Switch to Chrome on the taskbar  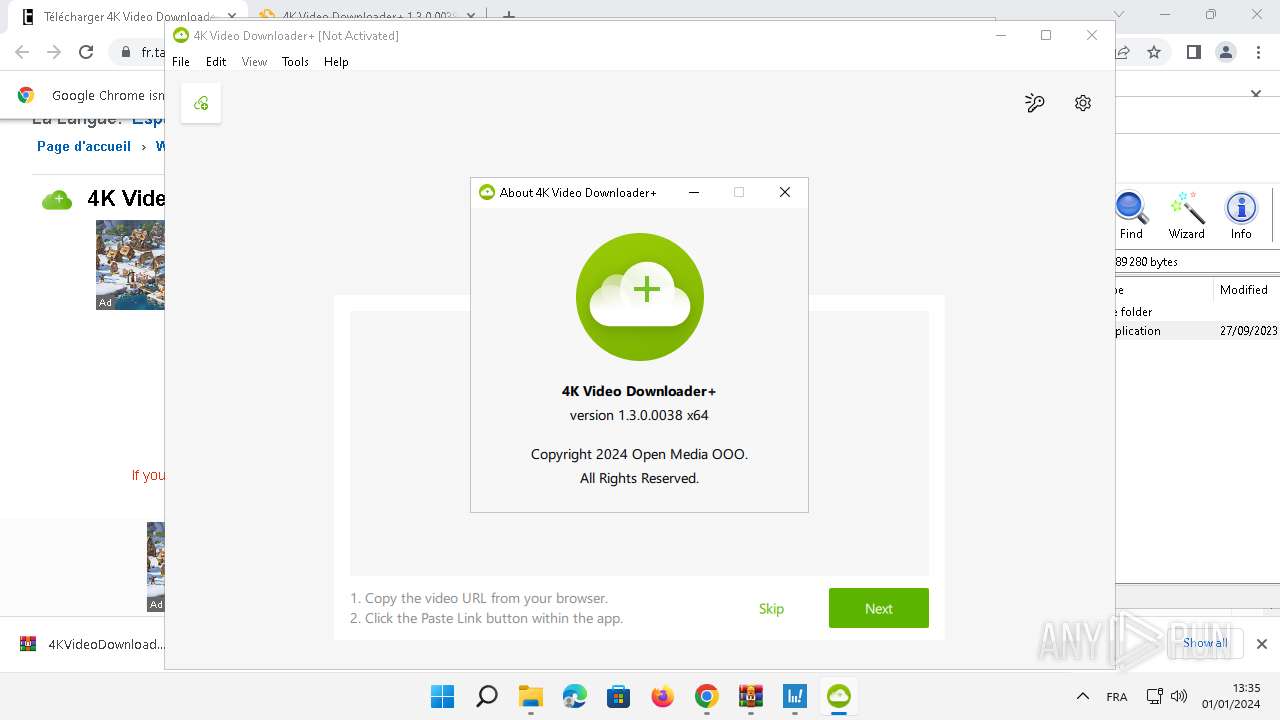click(x=706, y=696)
